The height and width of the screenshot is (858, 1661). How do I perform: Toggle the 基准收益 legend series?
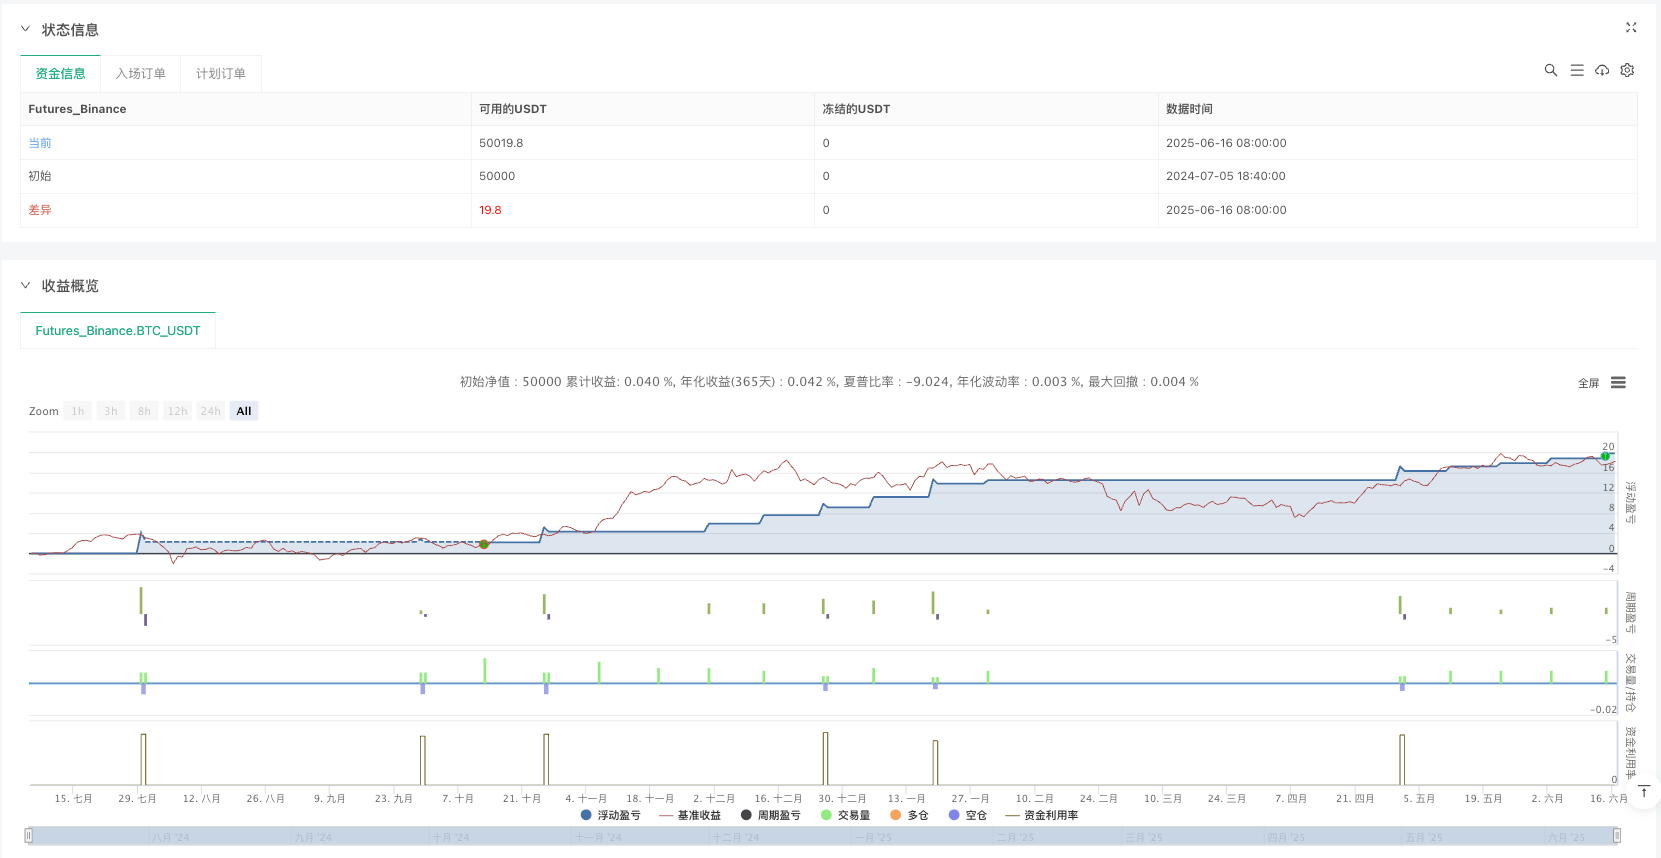[x=690, y=815]
